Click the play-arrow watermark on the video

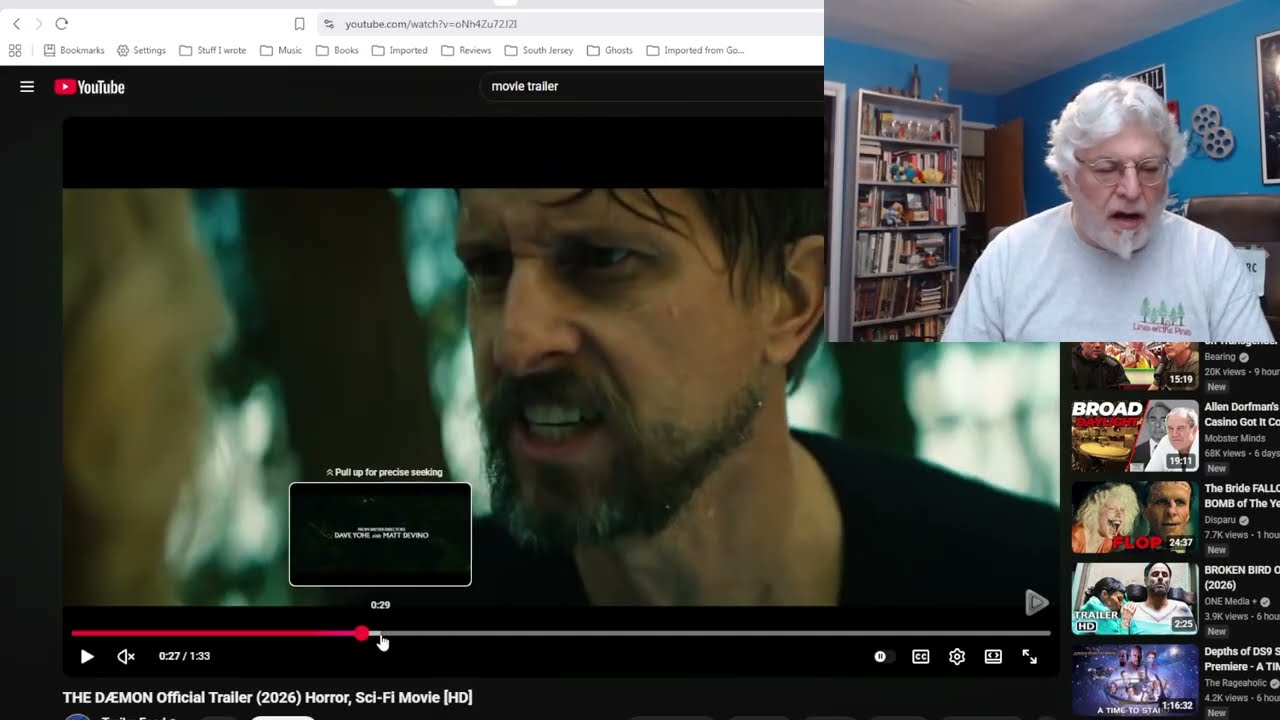pyautogui.click(x=1037, y=601)
